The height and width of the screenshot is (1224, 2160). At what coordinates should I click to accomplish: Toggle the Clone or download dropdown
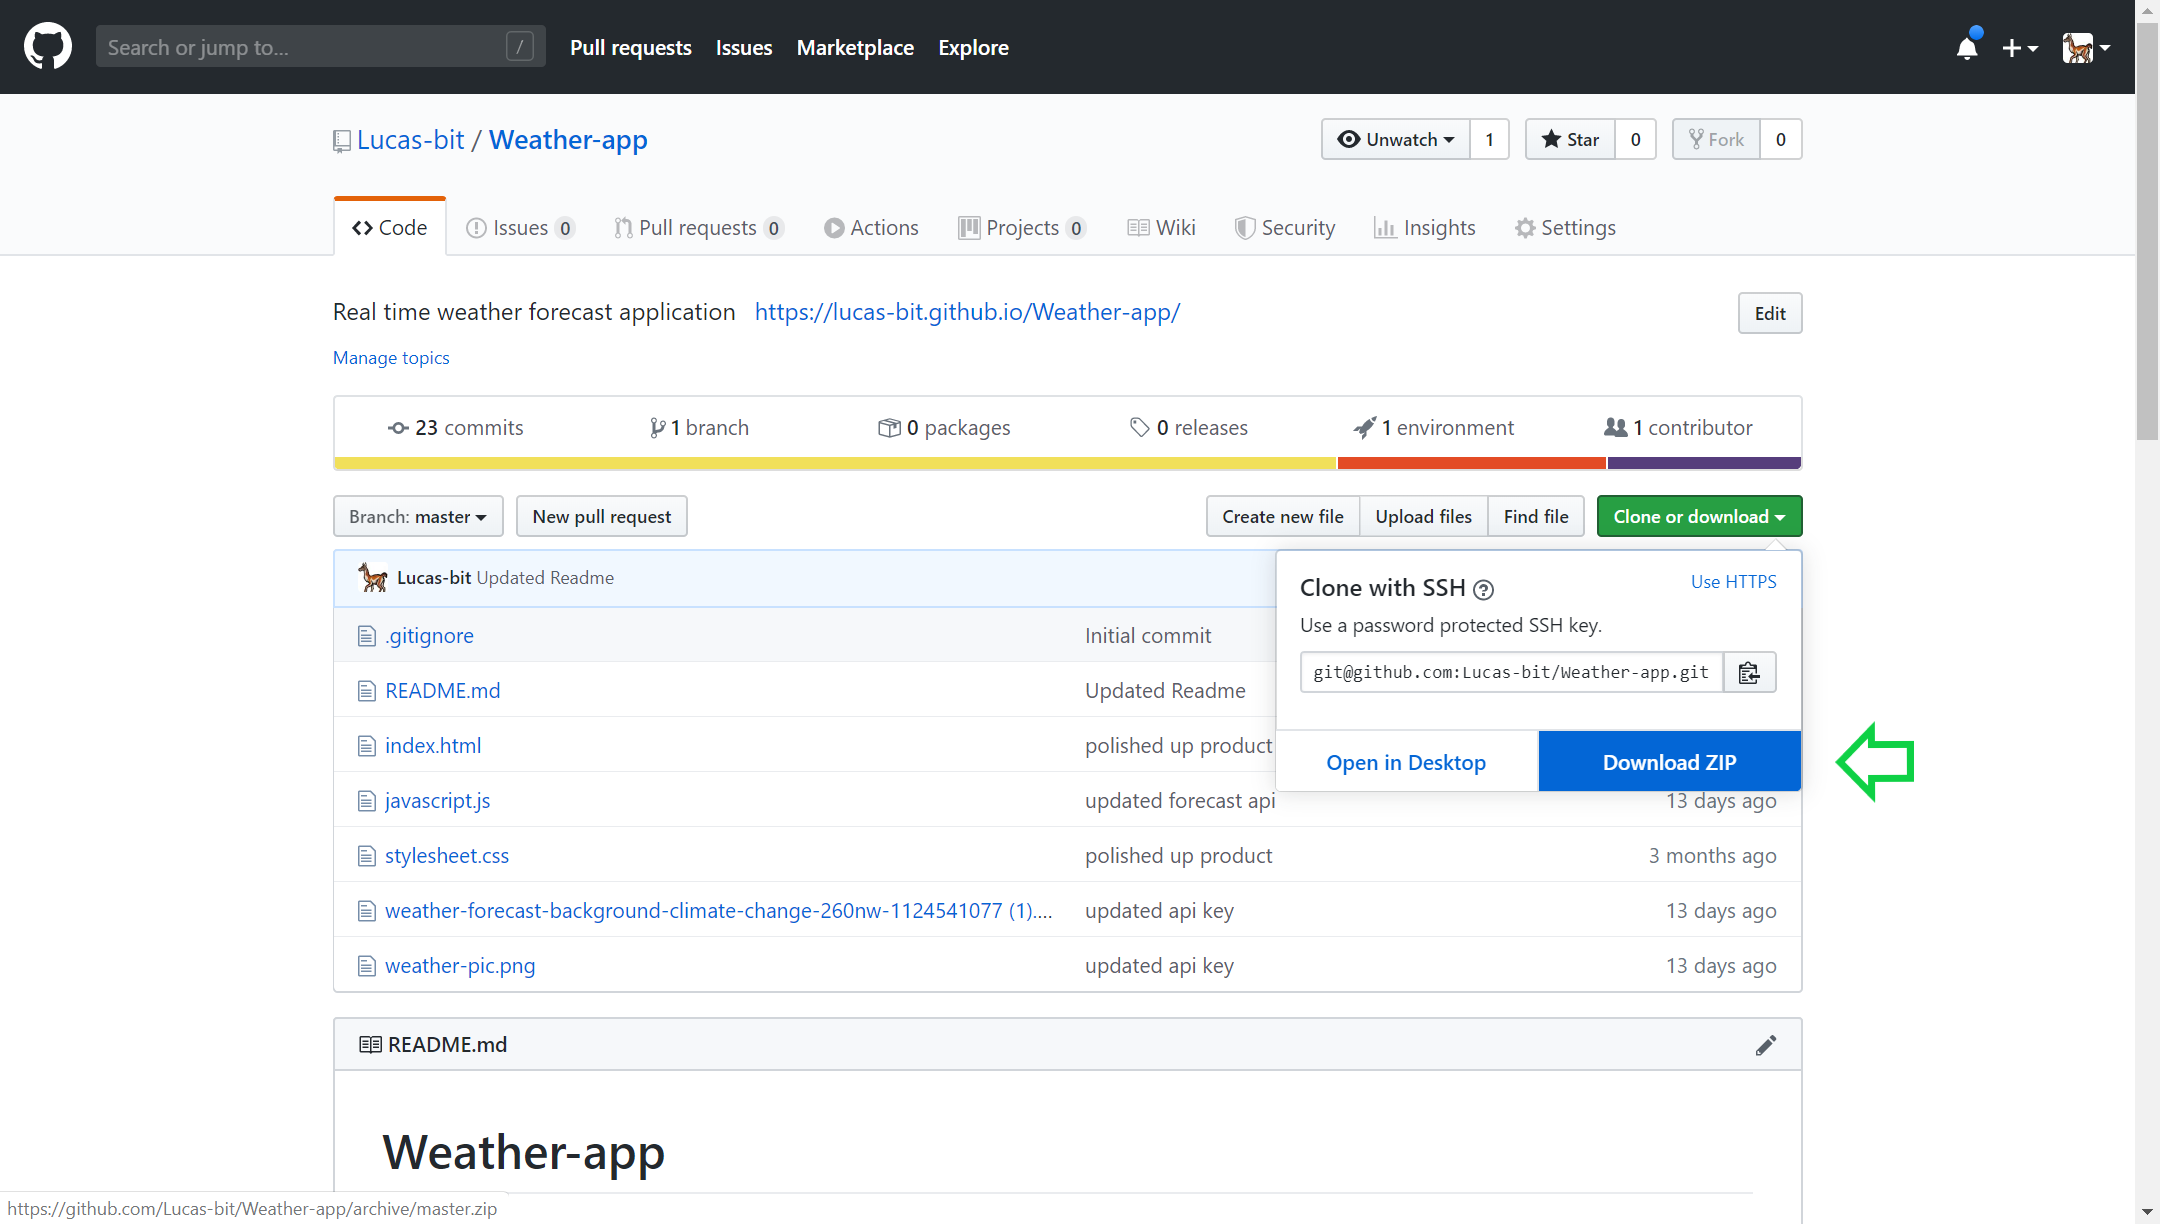pyautogui.click(x=1699, y=516)
